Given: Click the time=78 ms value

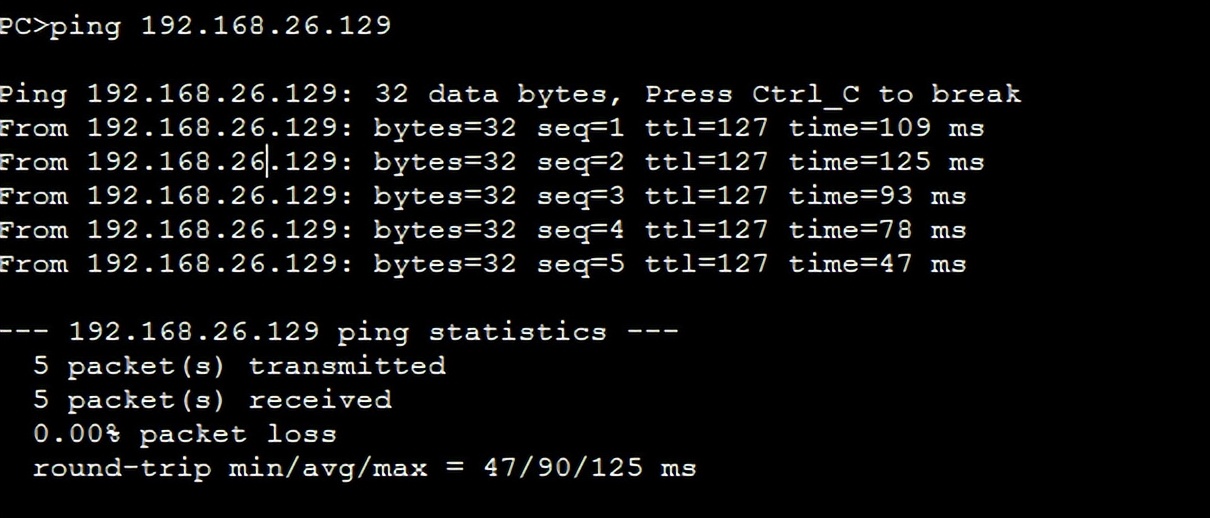Looking at the screenshot, I should tap(878, 230).
